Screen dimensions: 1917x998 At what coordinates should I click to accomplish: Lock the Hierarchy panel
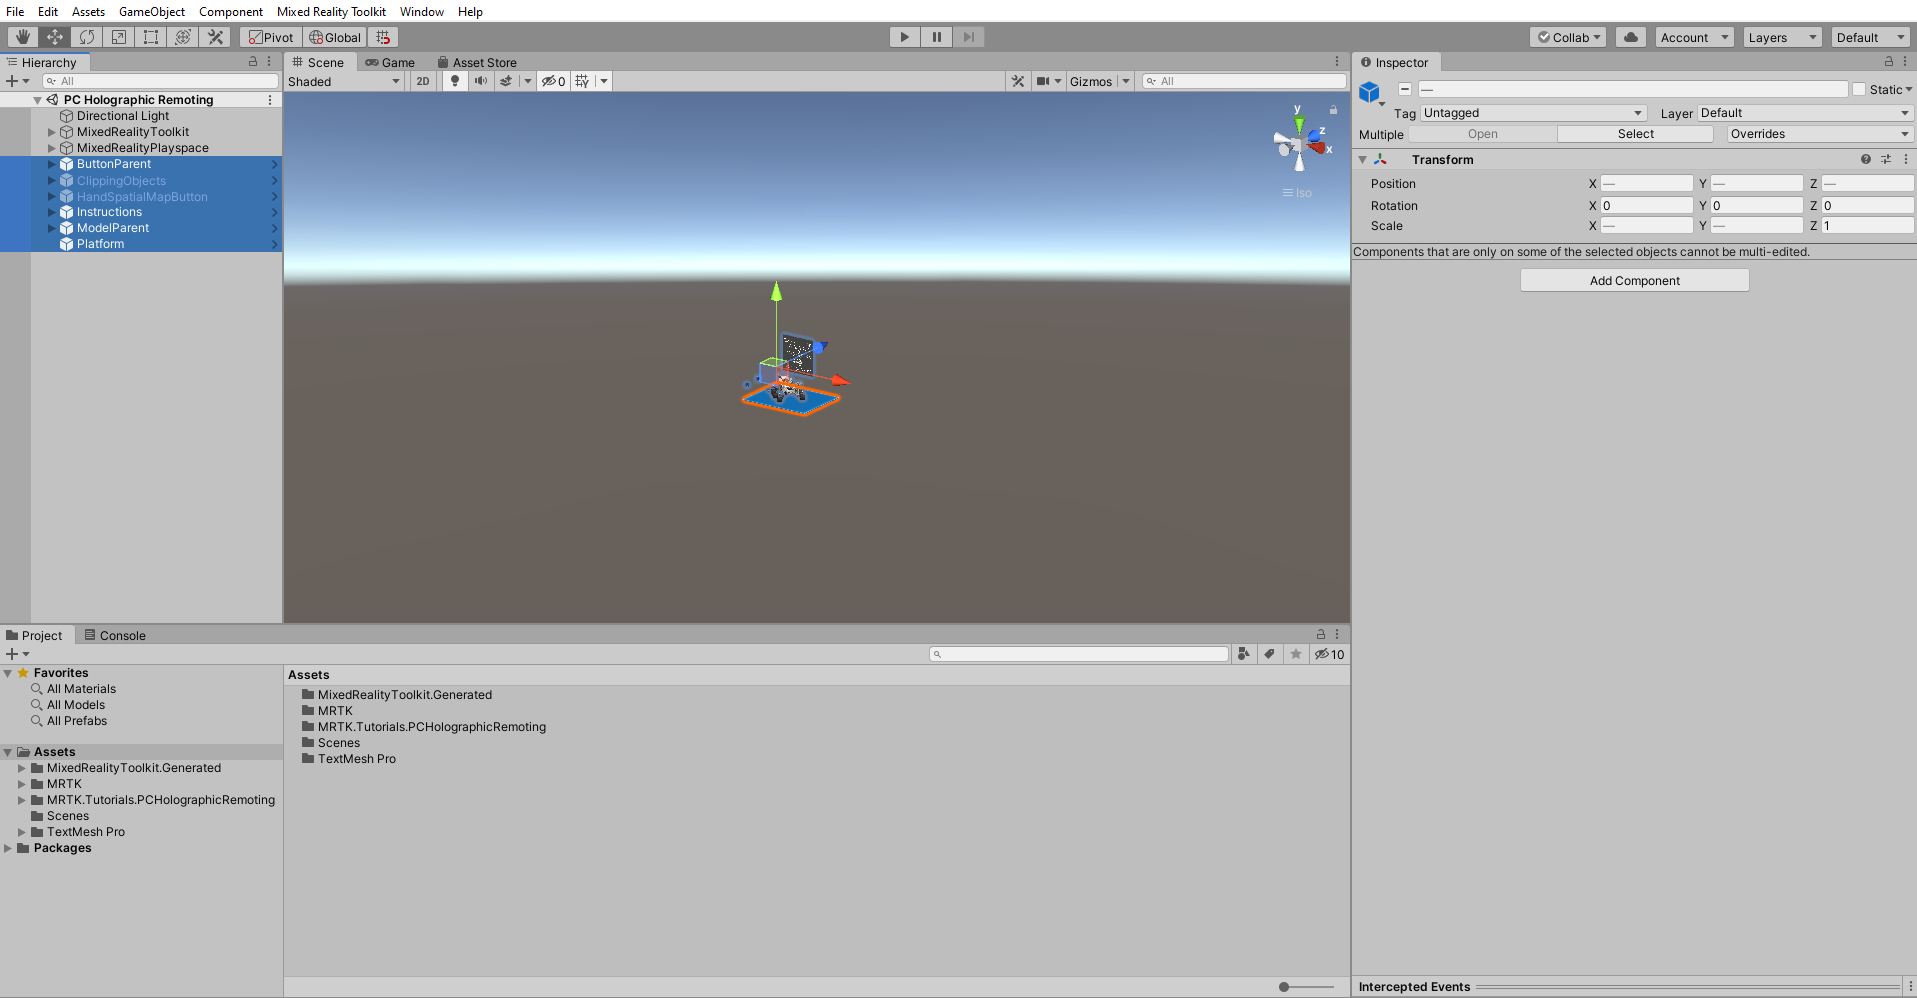pyautogui.click(x=253, y=62)
